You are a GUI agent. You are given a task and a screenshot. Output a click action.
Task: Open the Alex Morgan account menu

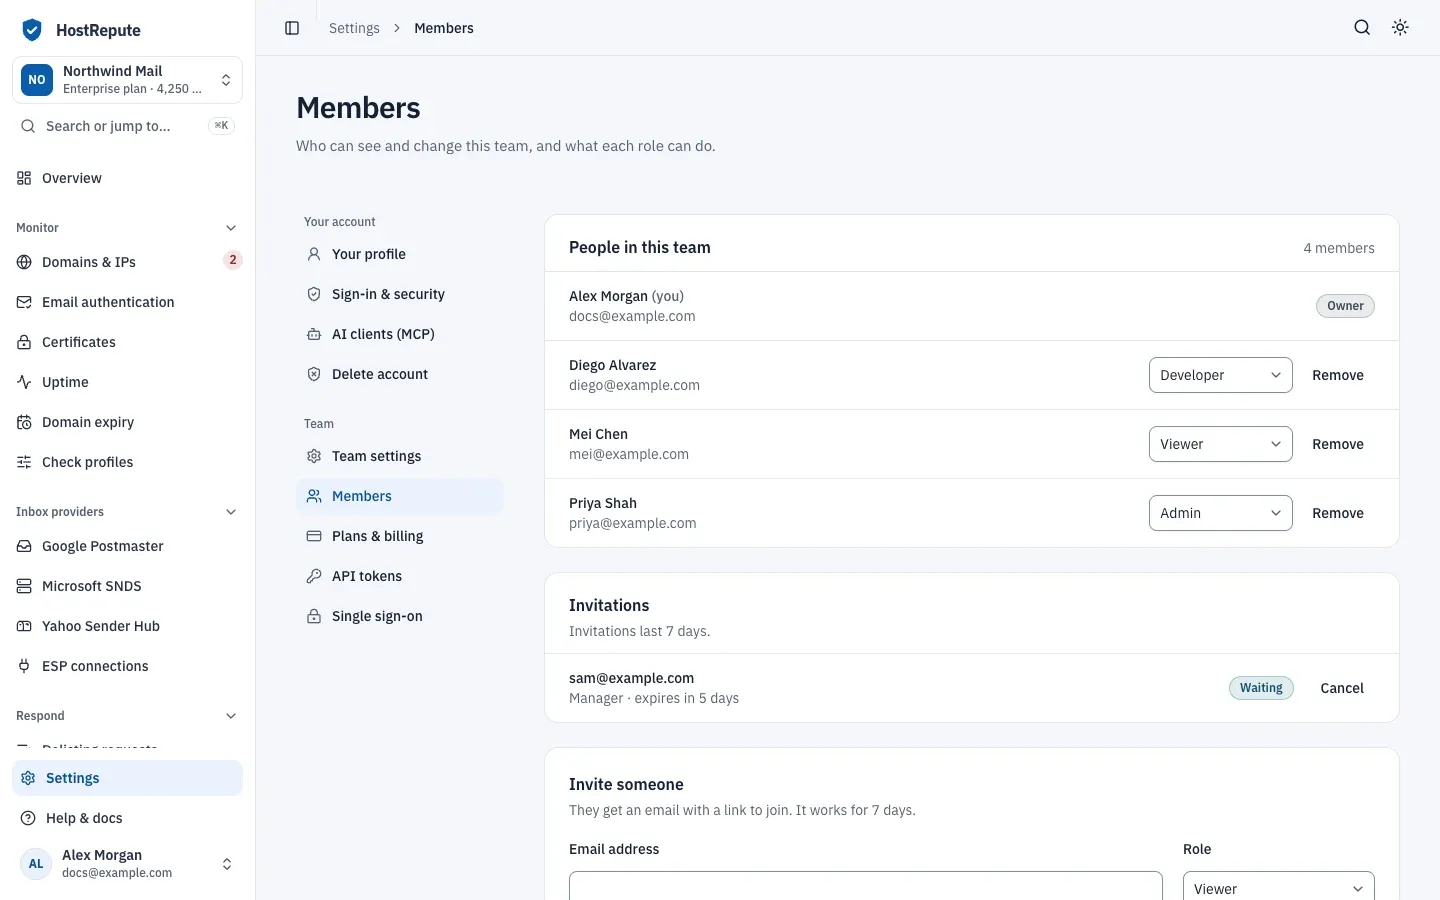pos(127,864)
